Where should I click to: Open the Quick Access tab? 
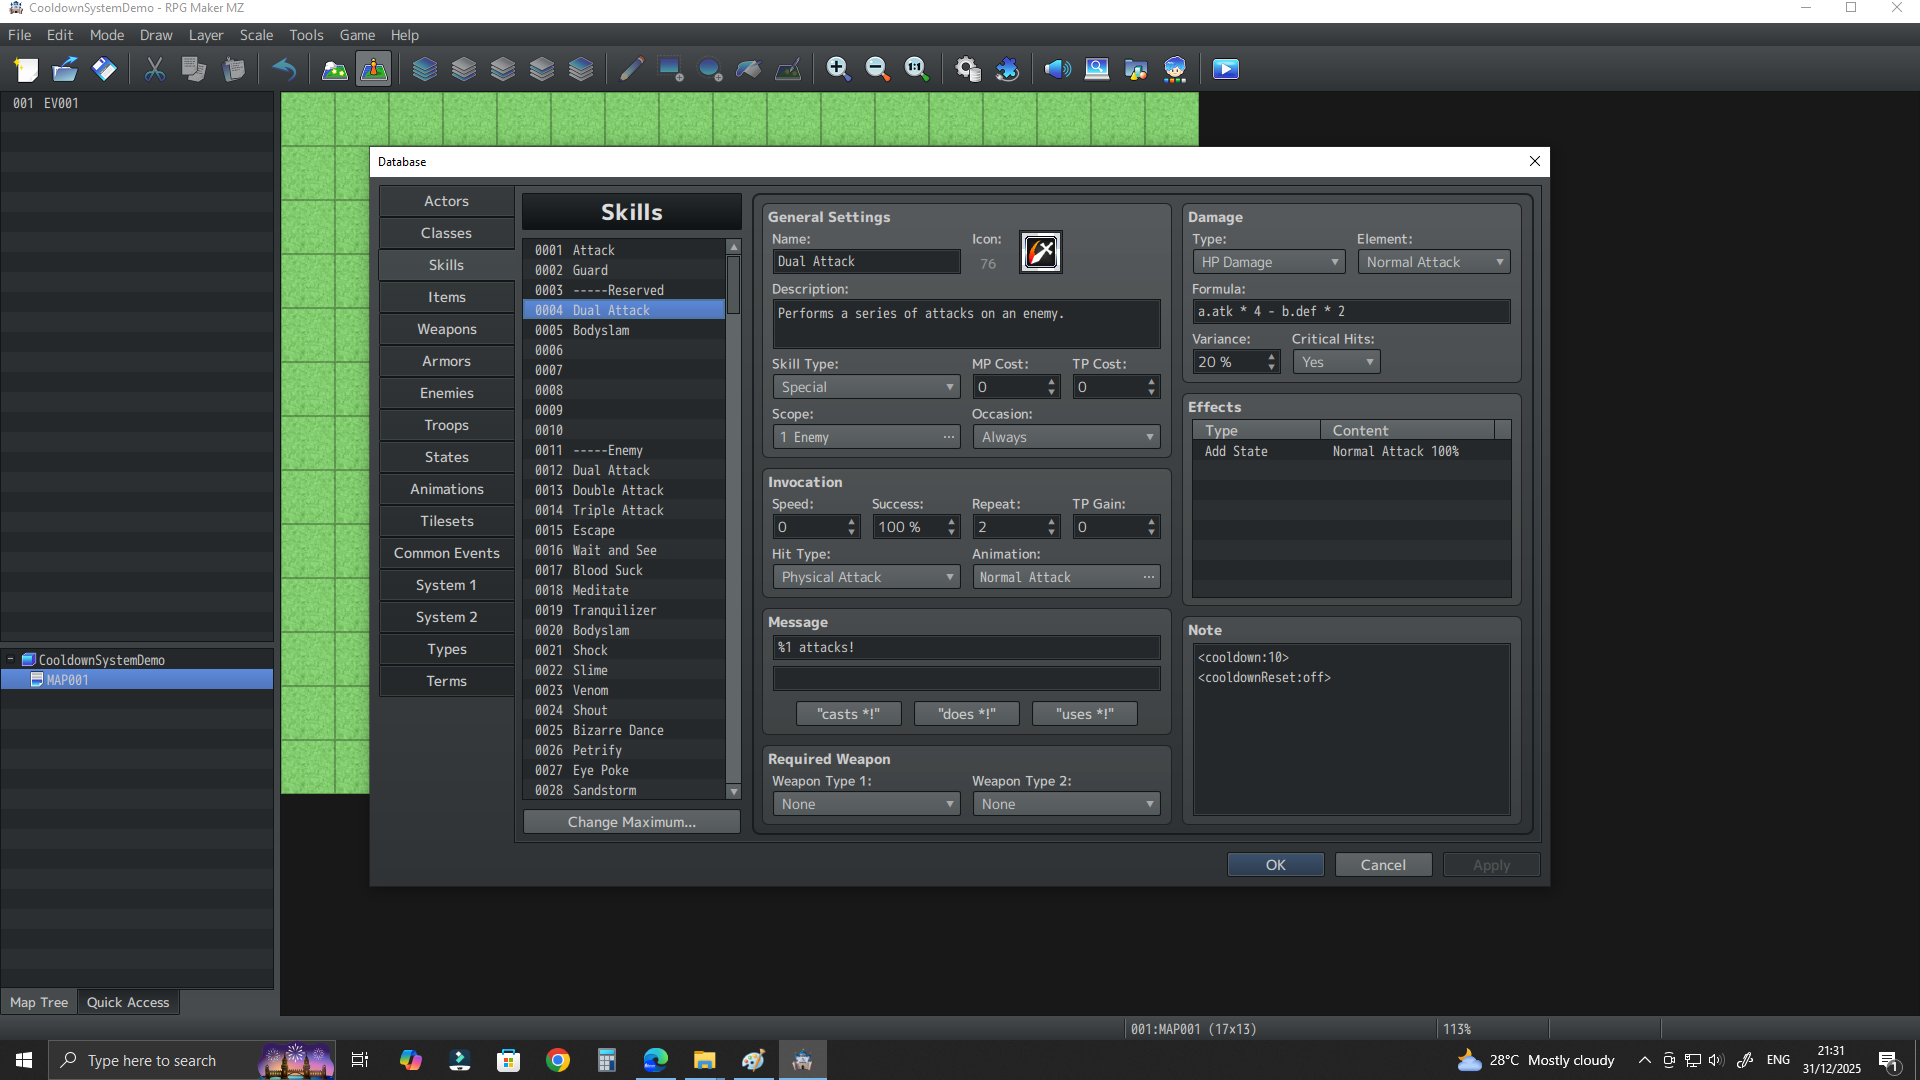coord(128,1001)
